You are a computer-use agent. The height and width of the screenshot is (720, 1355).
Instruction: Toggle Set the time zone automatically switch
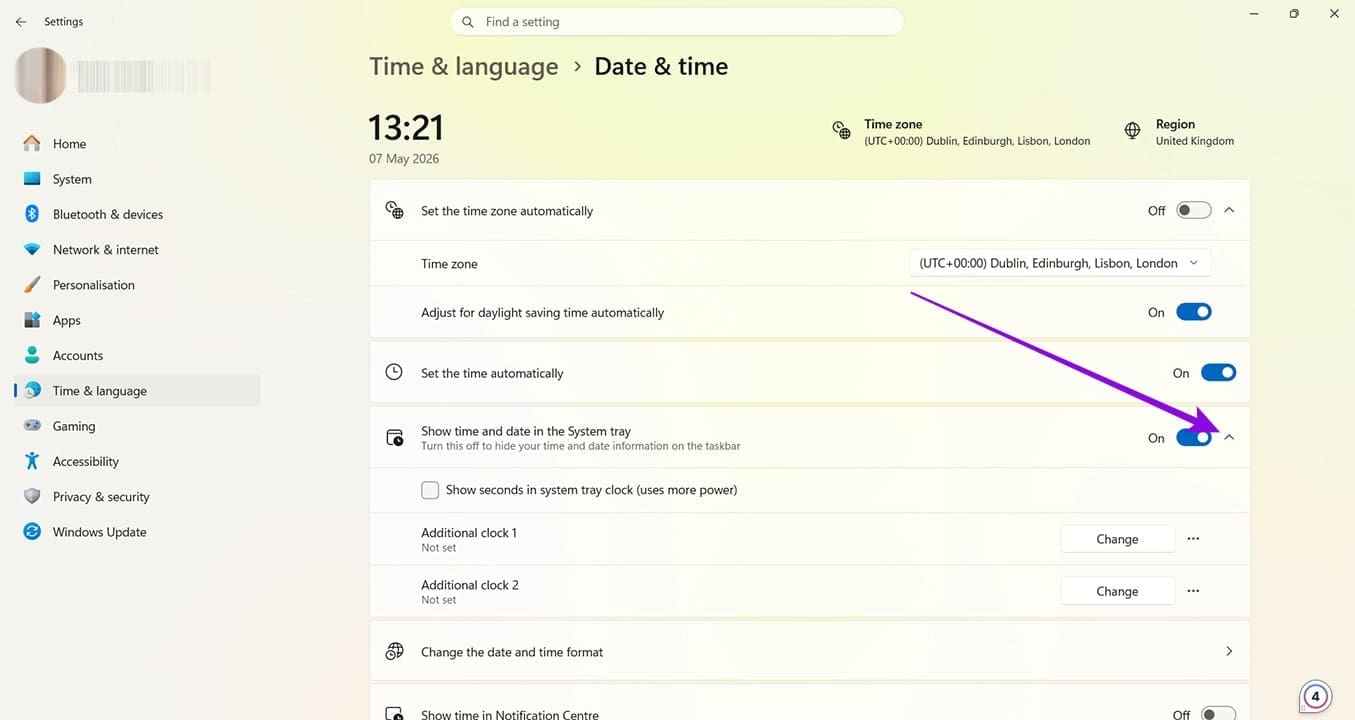click(1194, 210)
